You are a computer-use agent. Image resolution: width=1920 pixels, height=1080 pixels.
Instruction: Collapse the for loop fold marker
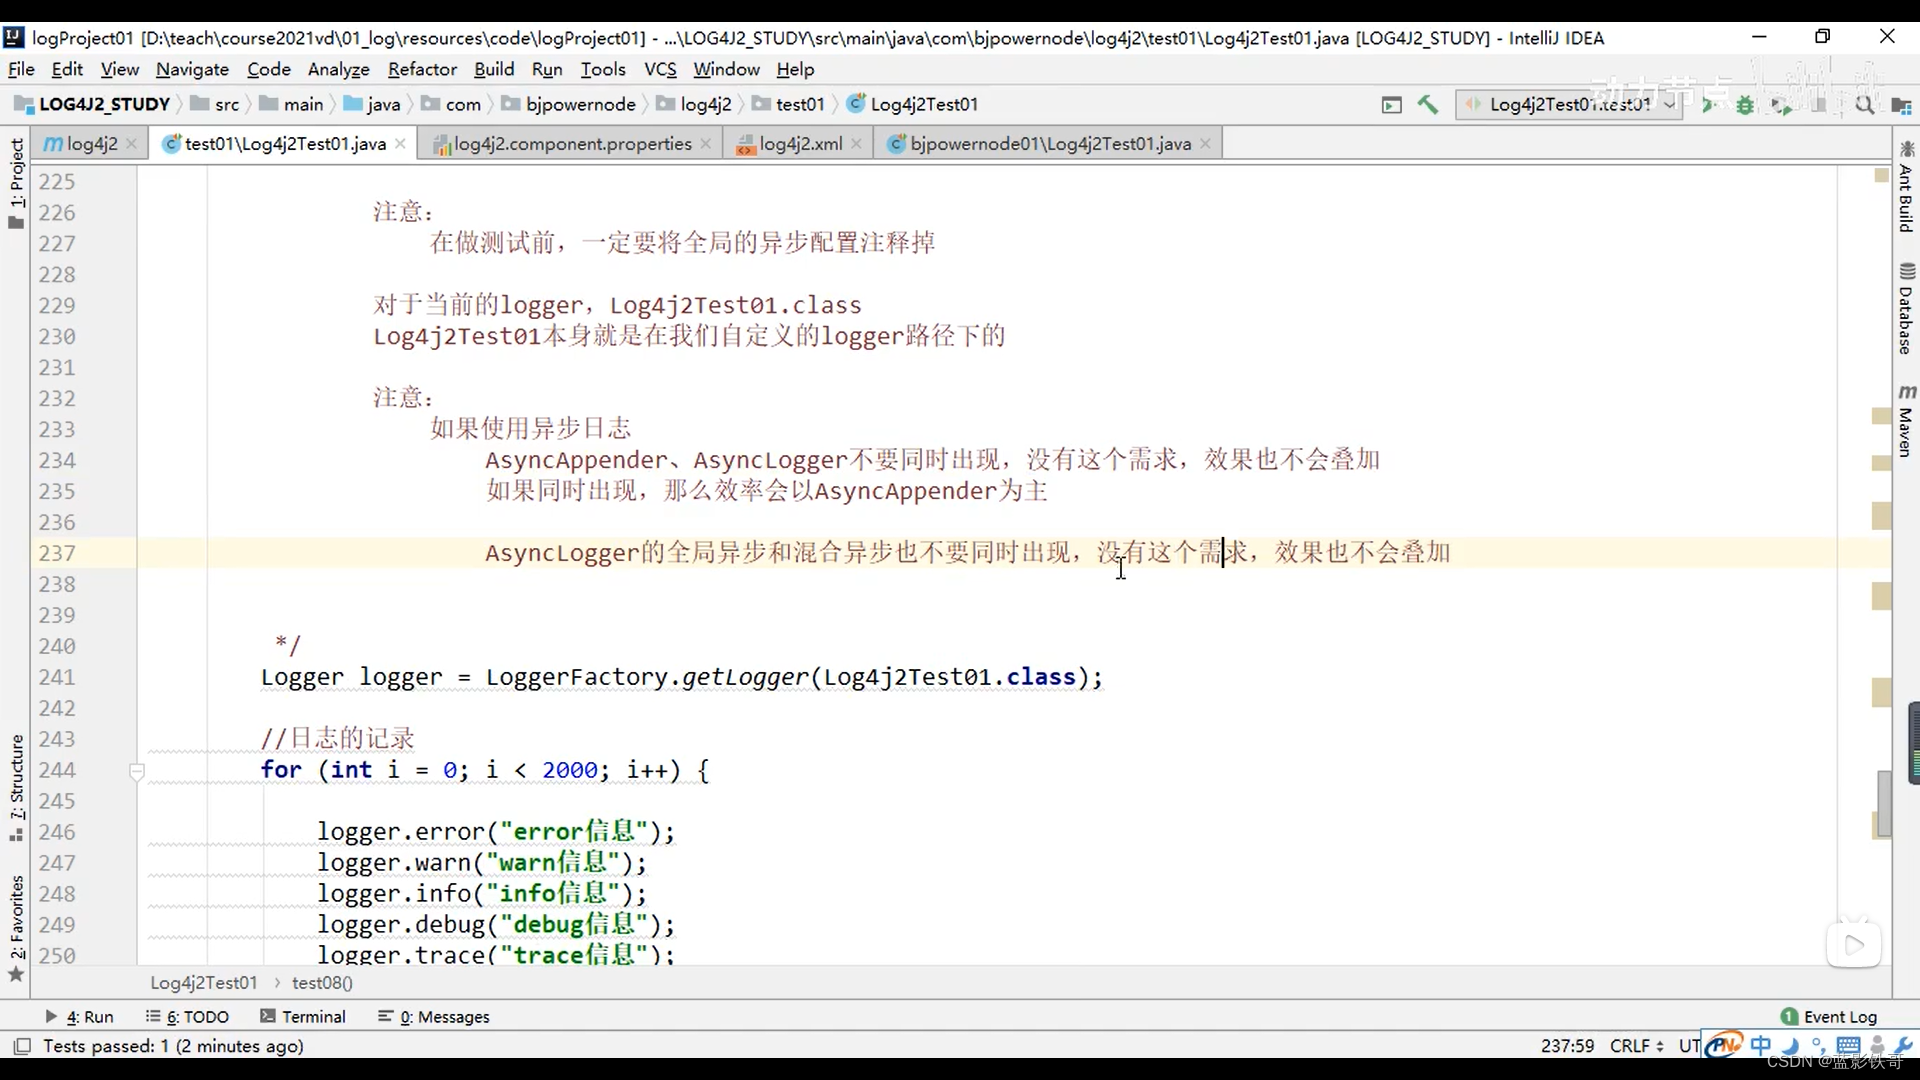(x=137, y=770)
